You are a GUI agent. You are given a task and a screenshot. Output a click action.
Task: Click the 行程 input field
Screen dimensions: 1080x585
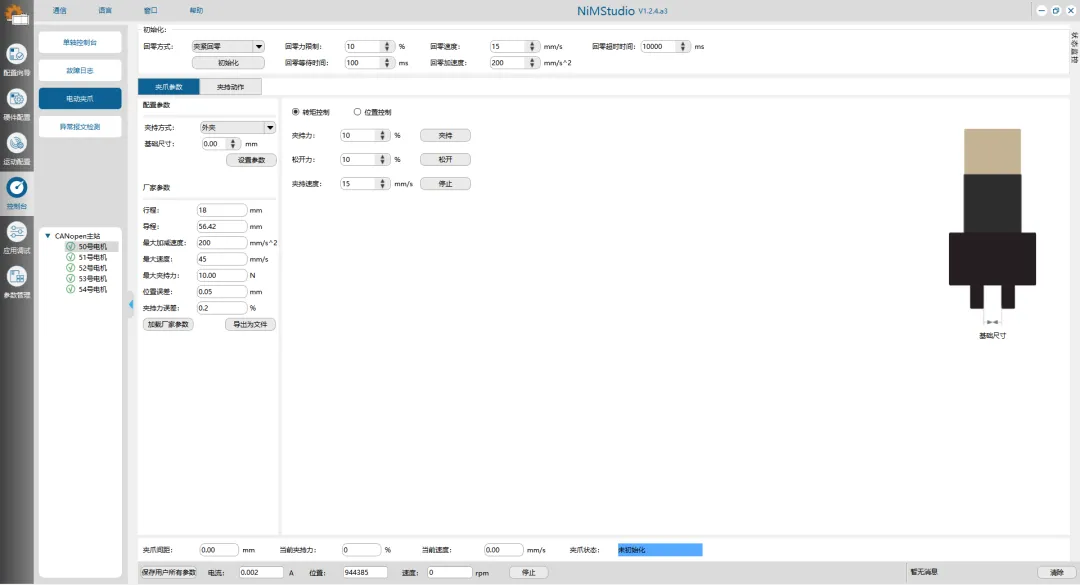pos(222,210)
